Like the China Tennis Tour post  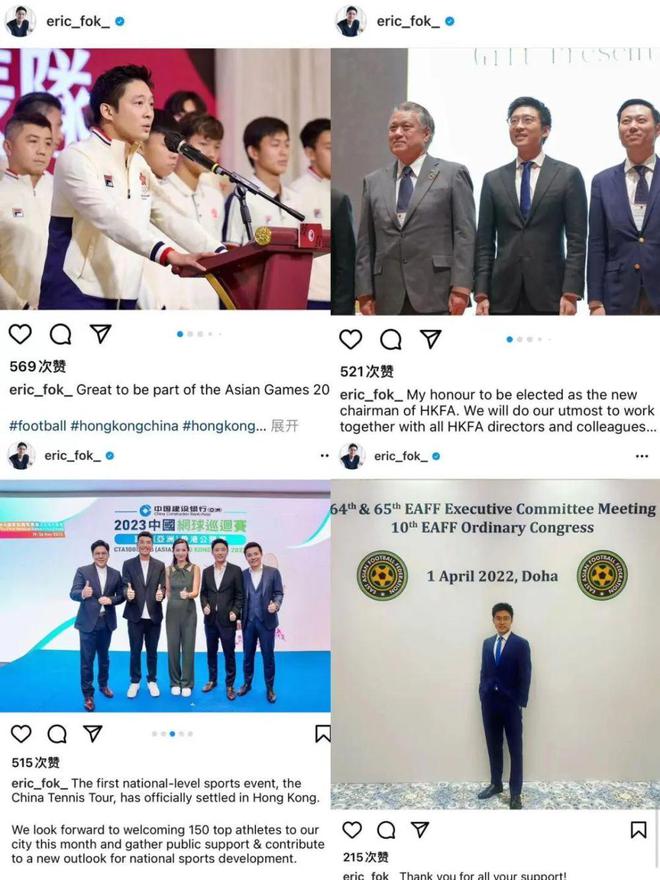pyautogui.click(x=21, y=734)
